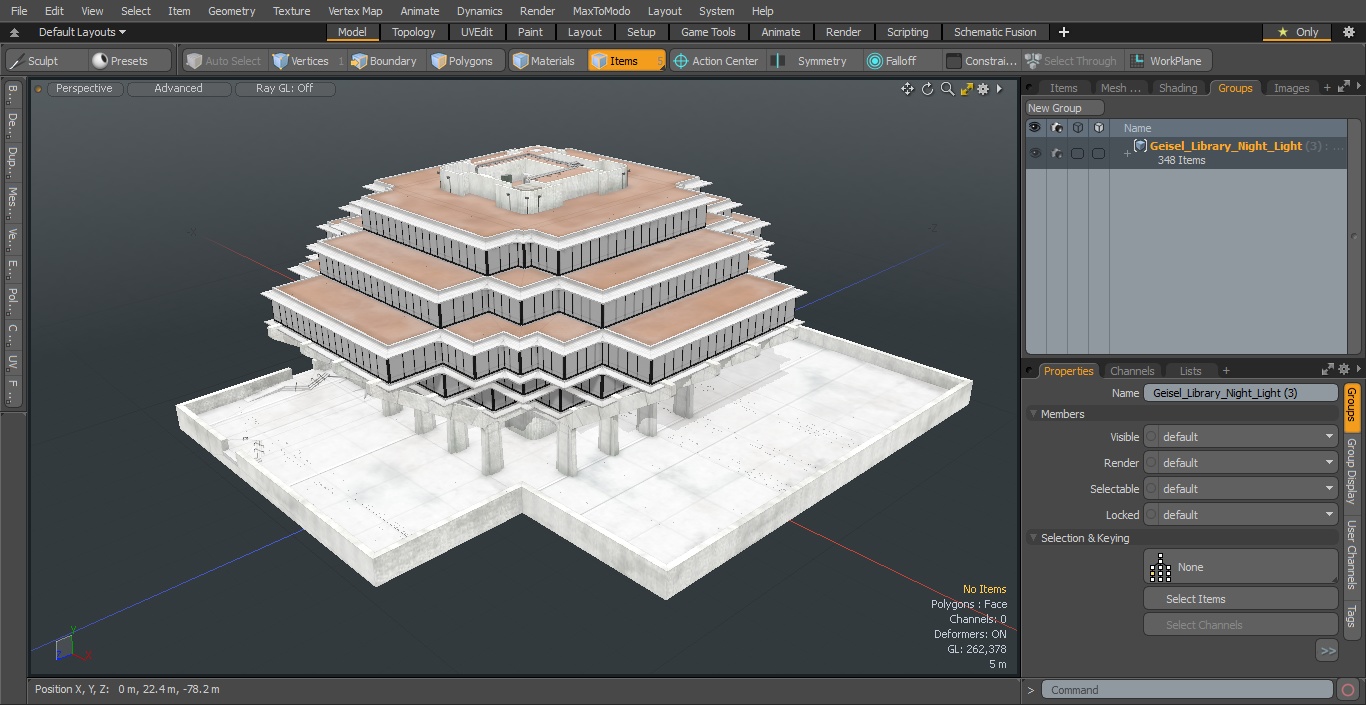Switch to Vertices selection mode
The width and height of the screenshot is (1366, 705).
[307, 61]
